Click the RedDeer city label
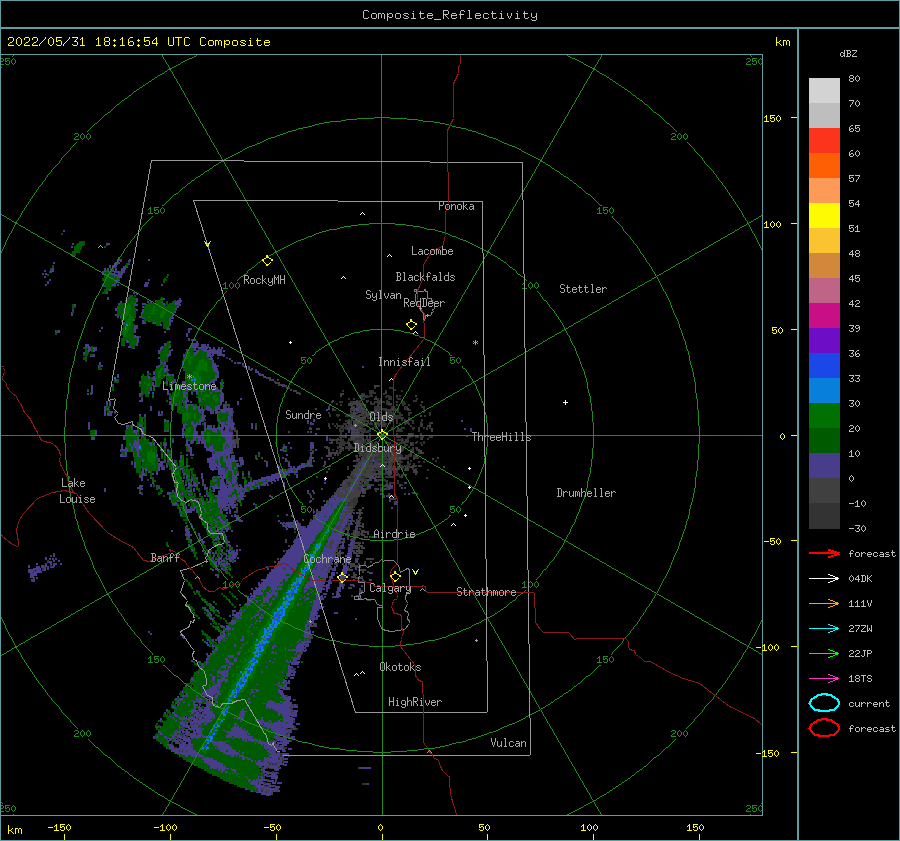Screen dimensions: 900x841 point(424,303)
